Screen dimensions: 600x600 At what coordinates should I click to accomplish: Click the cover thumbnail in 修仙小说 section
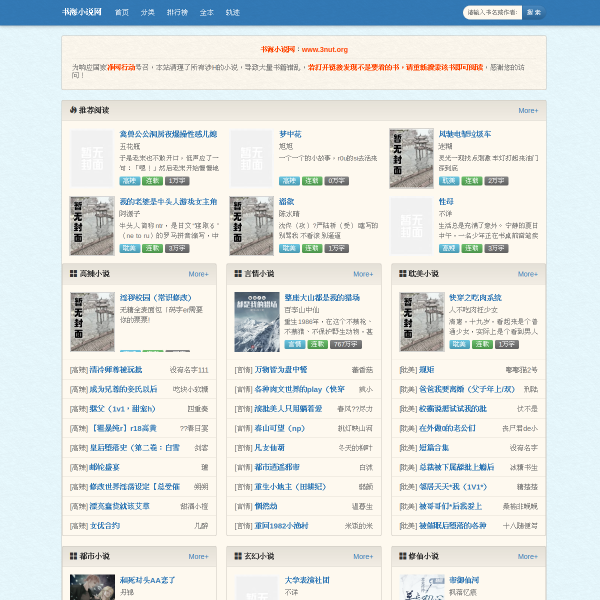coord(422,587)
